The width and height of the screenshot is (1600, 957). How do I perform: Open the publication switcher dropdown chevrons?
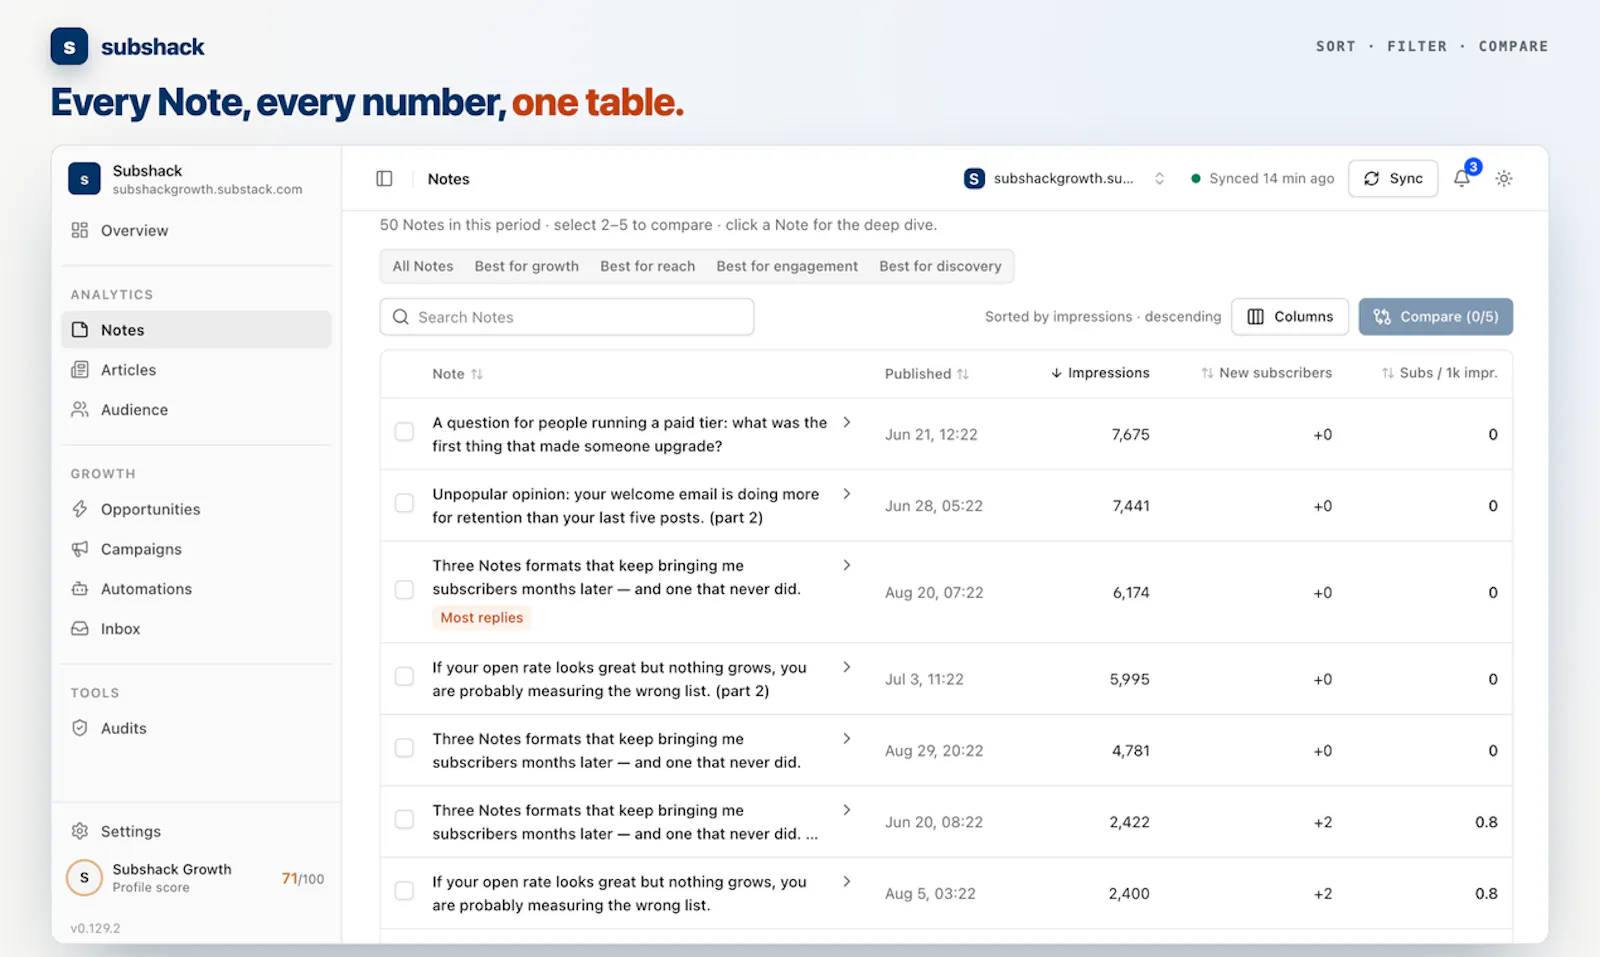click(1159, 179)
